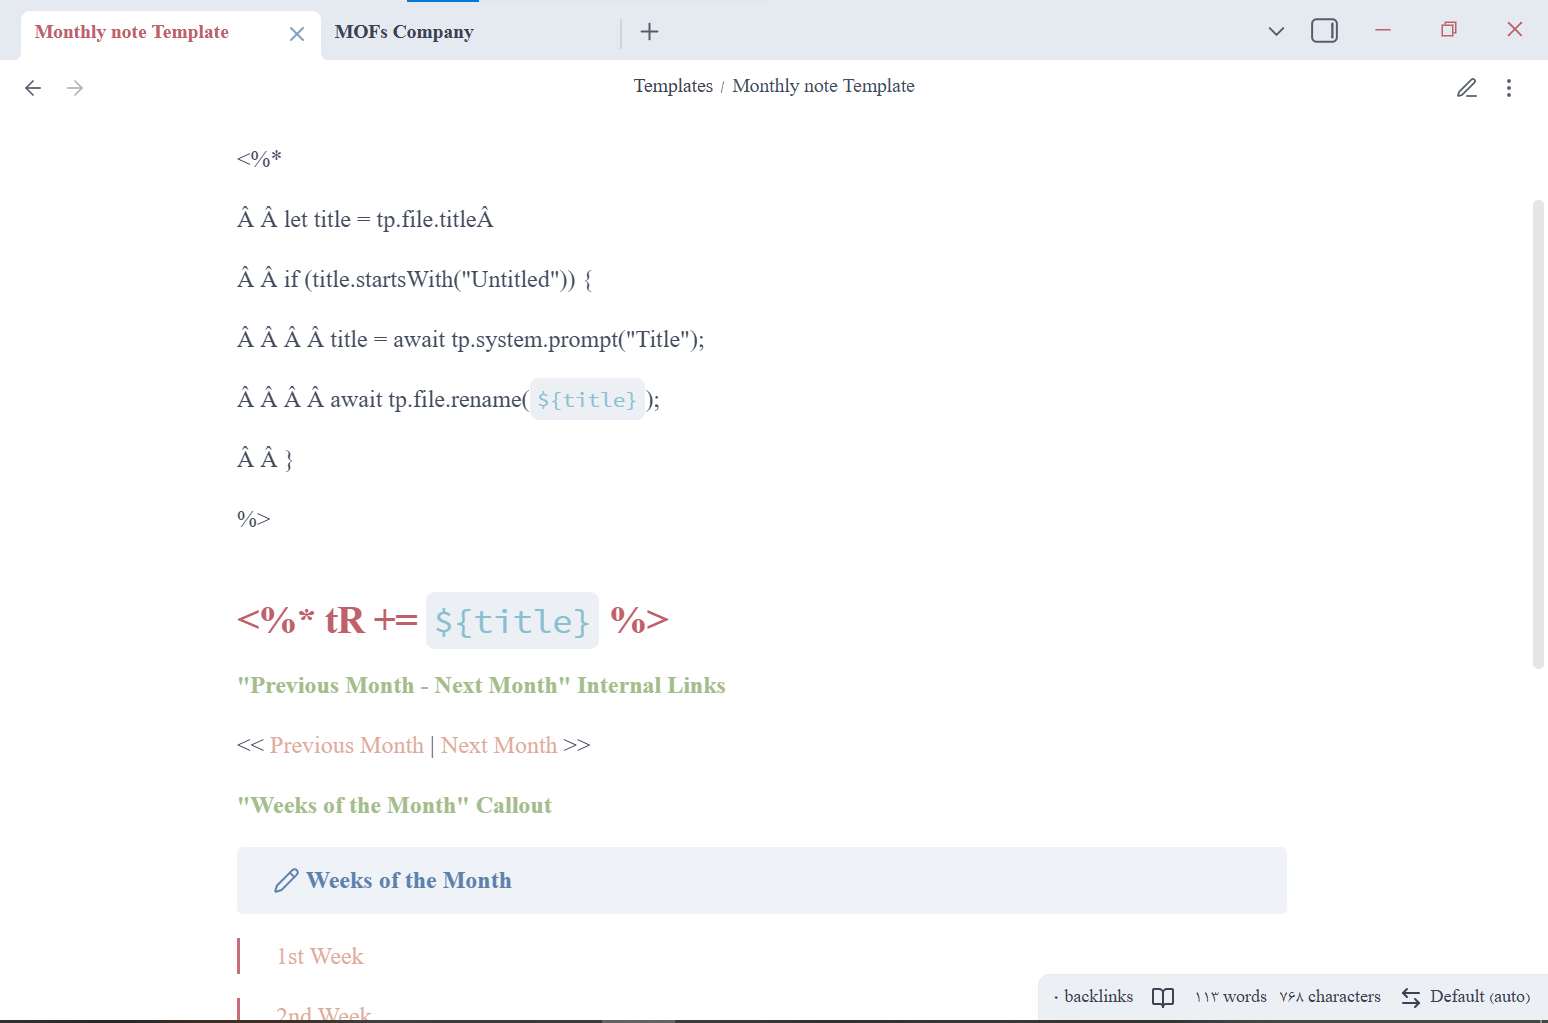Open the 1st Week link
The height and width of the screenshot is (1023, 1548).
(x=320, y=956)
